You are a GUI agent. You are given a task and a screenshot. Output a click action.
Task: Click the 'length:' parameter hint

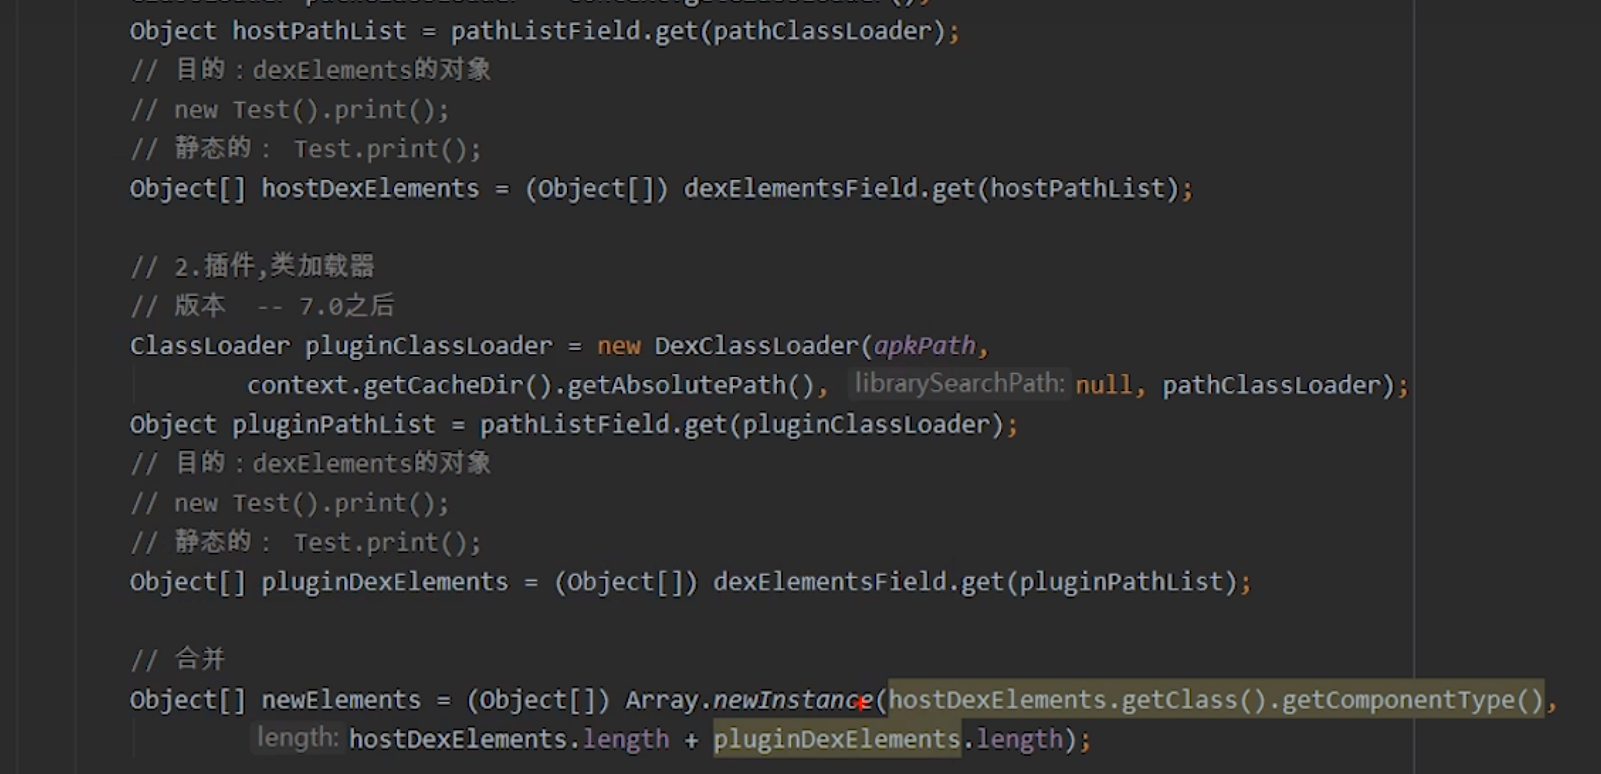tap(297, 738)
